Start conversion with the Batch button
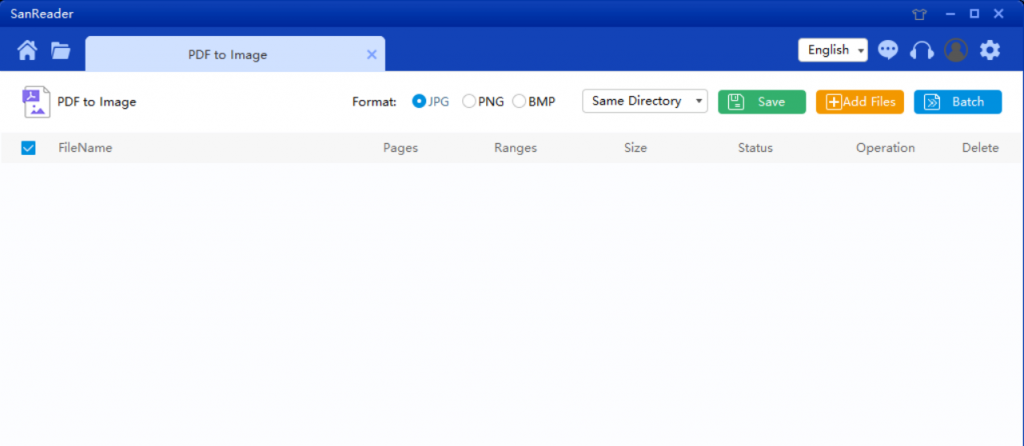 tap(957, 101)
